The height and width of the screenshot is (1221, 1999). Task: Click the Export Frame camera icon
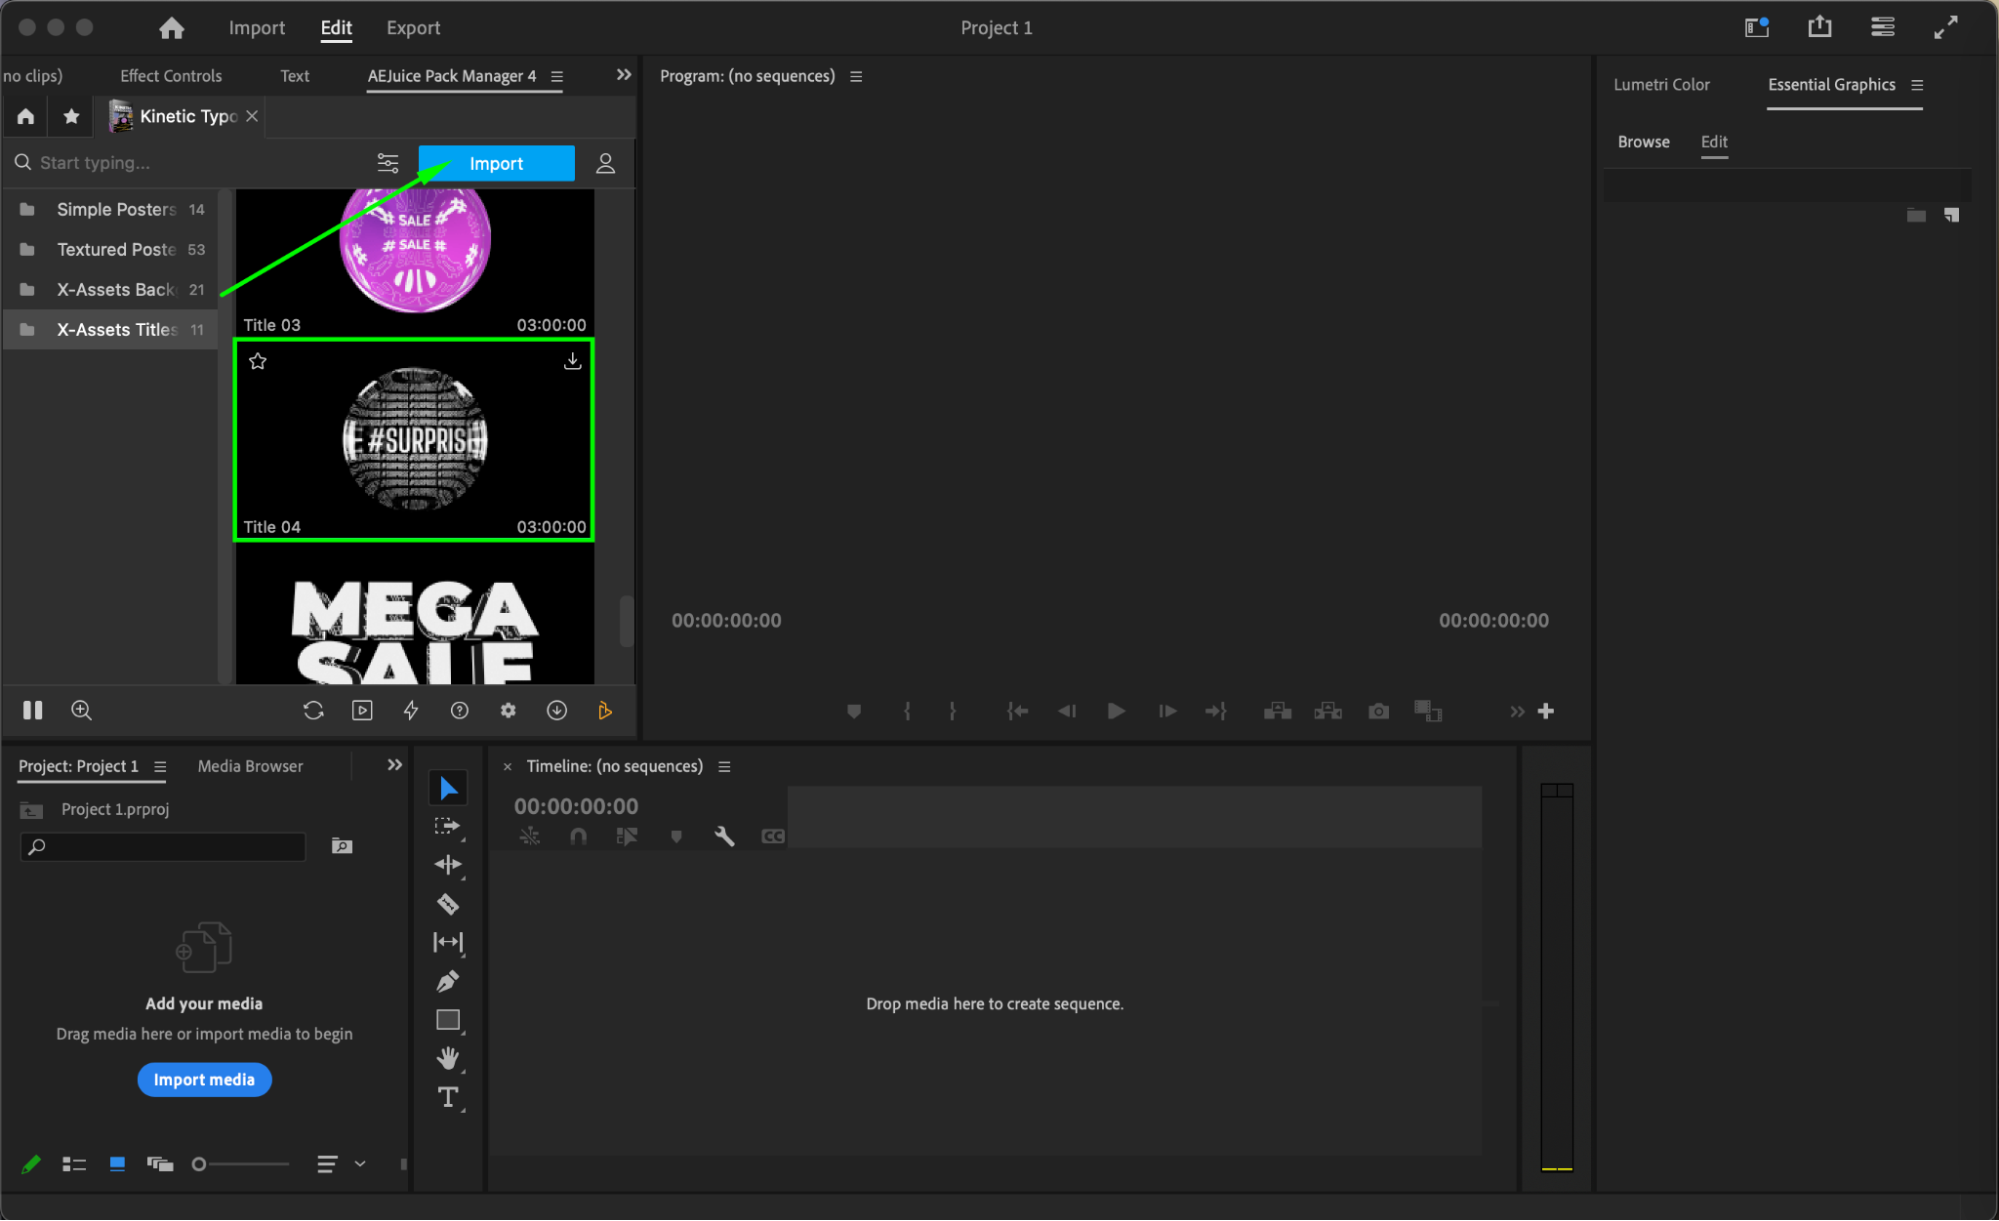(x=1378, y=711)
